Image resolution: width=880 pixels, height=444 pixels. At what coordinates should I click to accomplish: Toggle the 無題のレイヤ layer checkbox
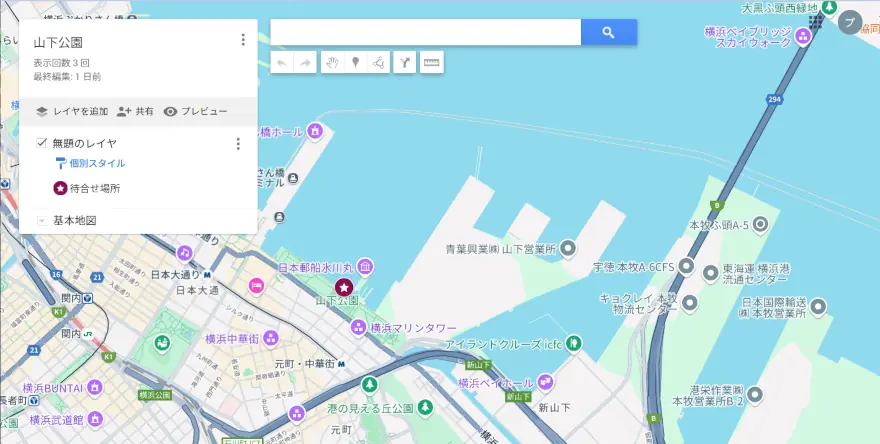(42, 143)
